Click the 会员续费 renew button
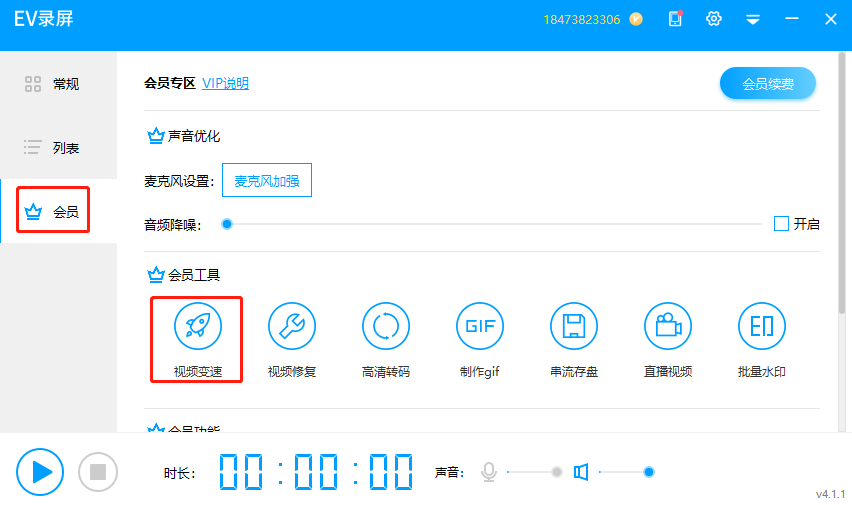 click(x=768, y=84)
